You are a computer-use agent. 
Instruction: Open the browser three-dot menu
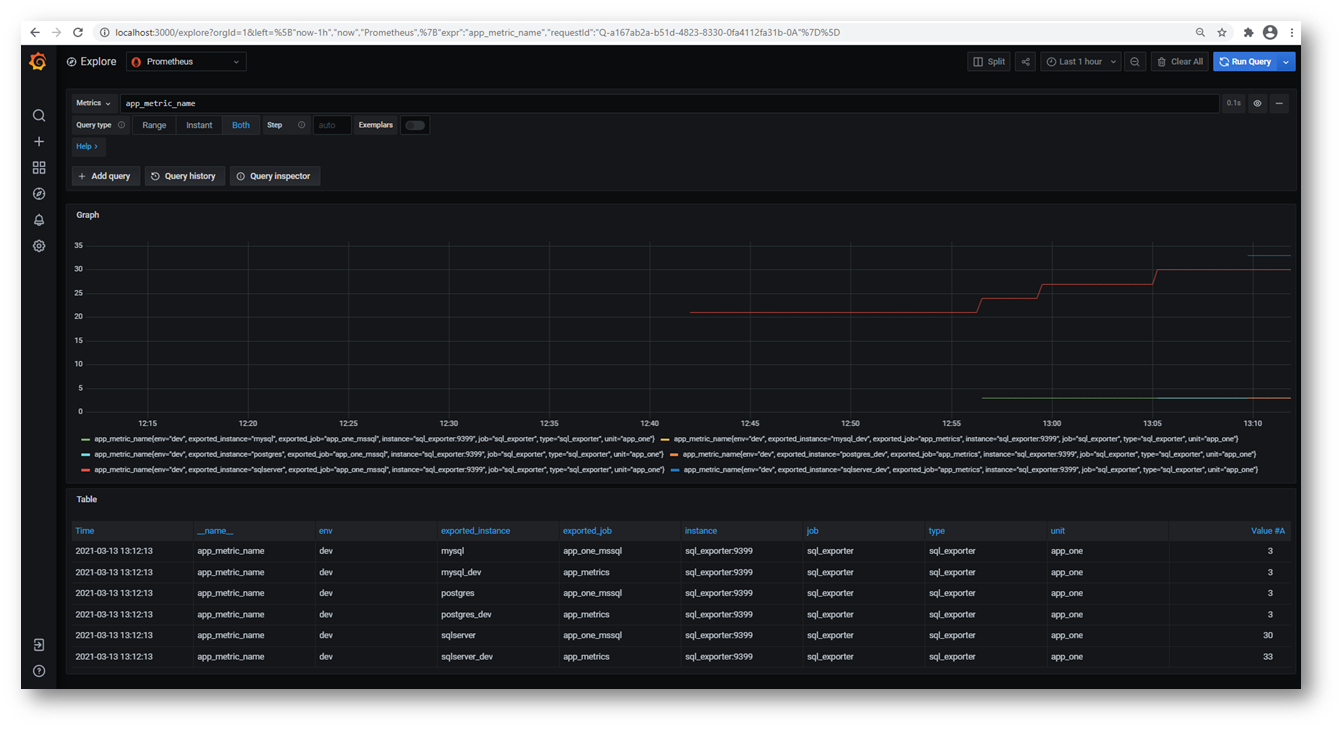coord(1290,32)
